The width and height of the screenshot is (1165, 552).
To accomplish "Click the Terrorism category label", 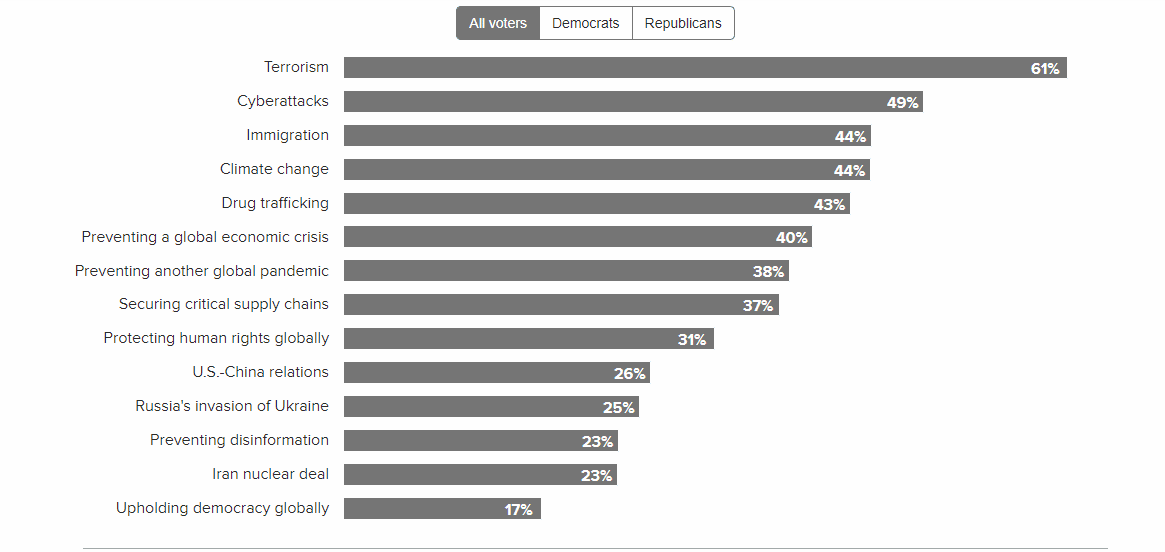I will tap(296, 67).
